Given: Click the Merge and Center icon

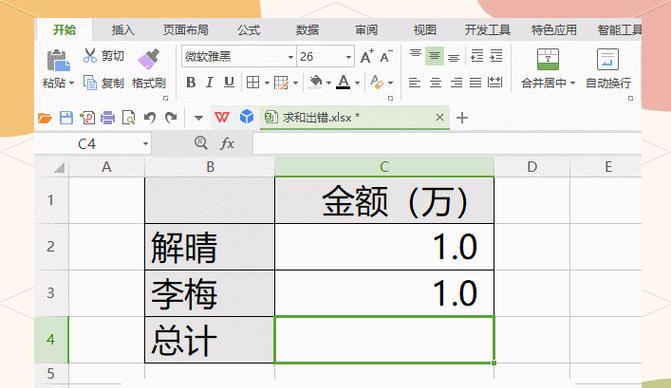Looking at the screenshot, I should point(548,59).
